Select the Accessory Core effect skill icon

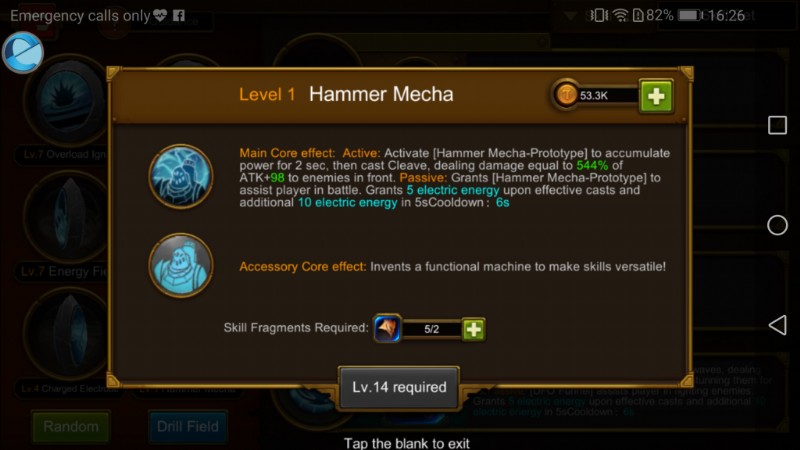[x=181, y=265]
